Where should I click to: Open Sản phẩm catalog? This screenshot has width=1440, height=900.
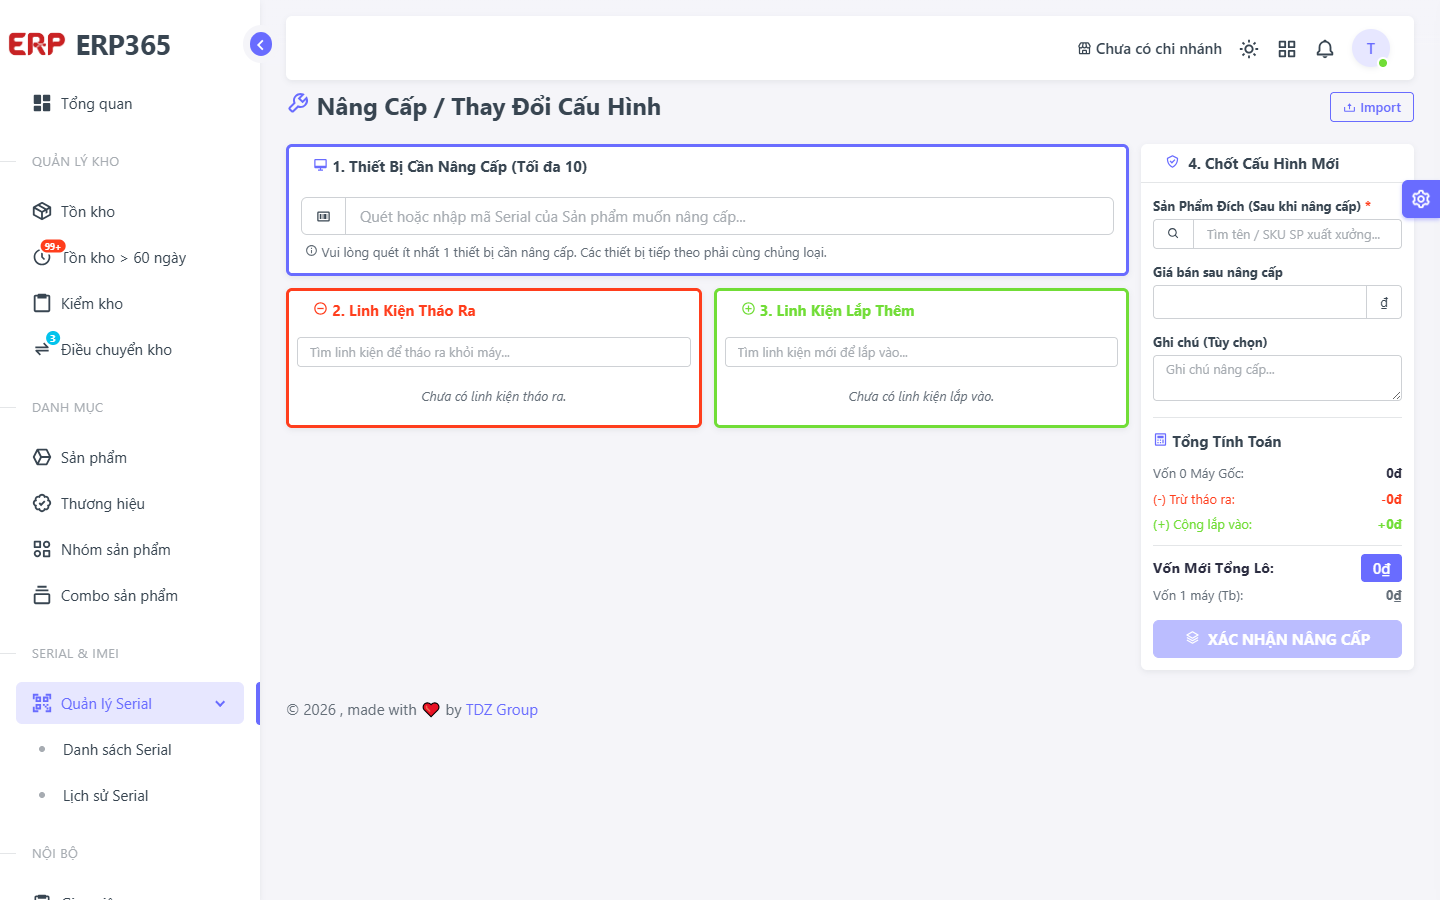(130, 457)
